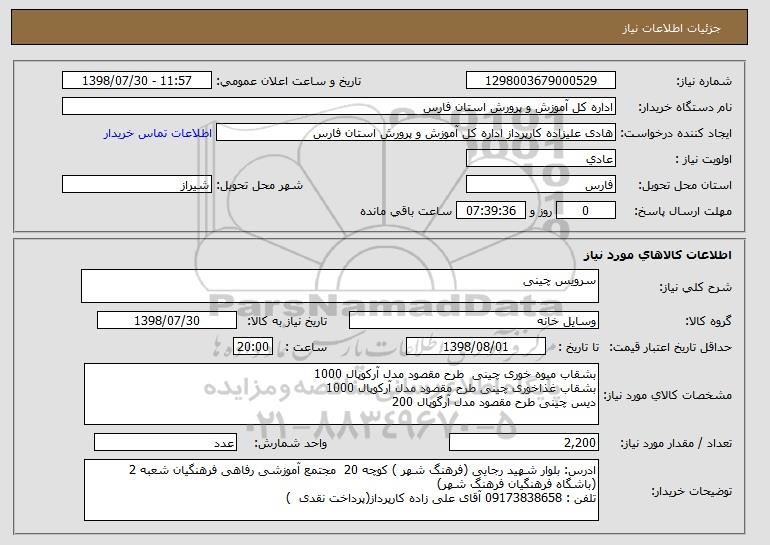Click the specification line بشقاب میوه خوری چینی
Viewport: 770px width, 545px height.
click(455, 374)
